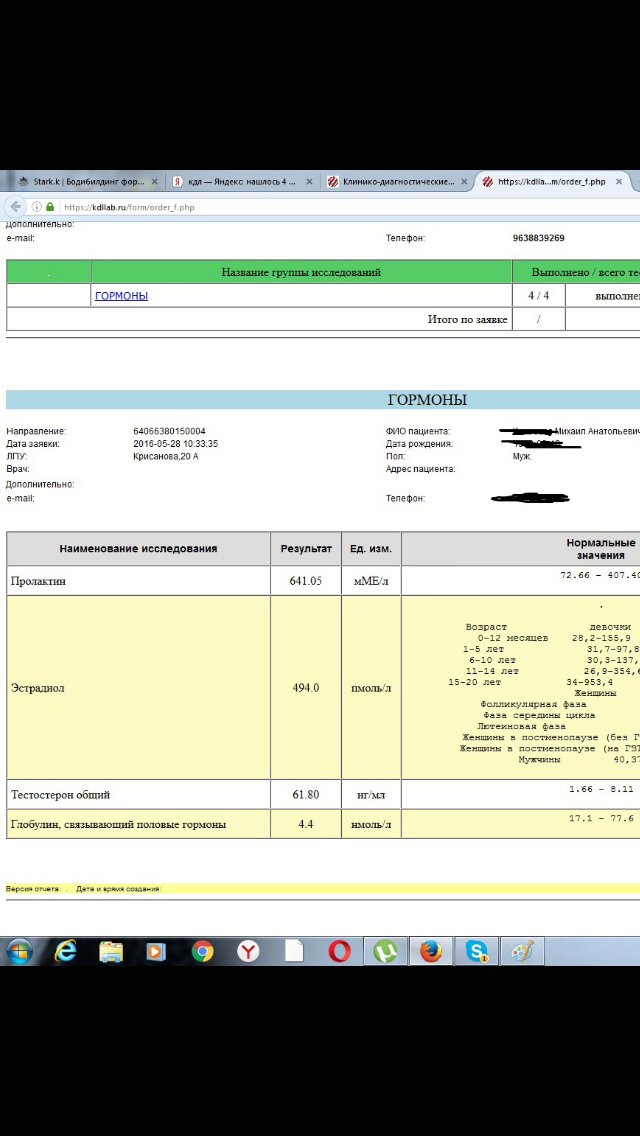This screenshot has width=640, height=1136.
Task: Close the Stark.k forum tab
Action: [x=154, y=182]
